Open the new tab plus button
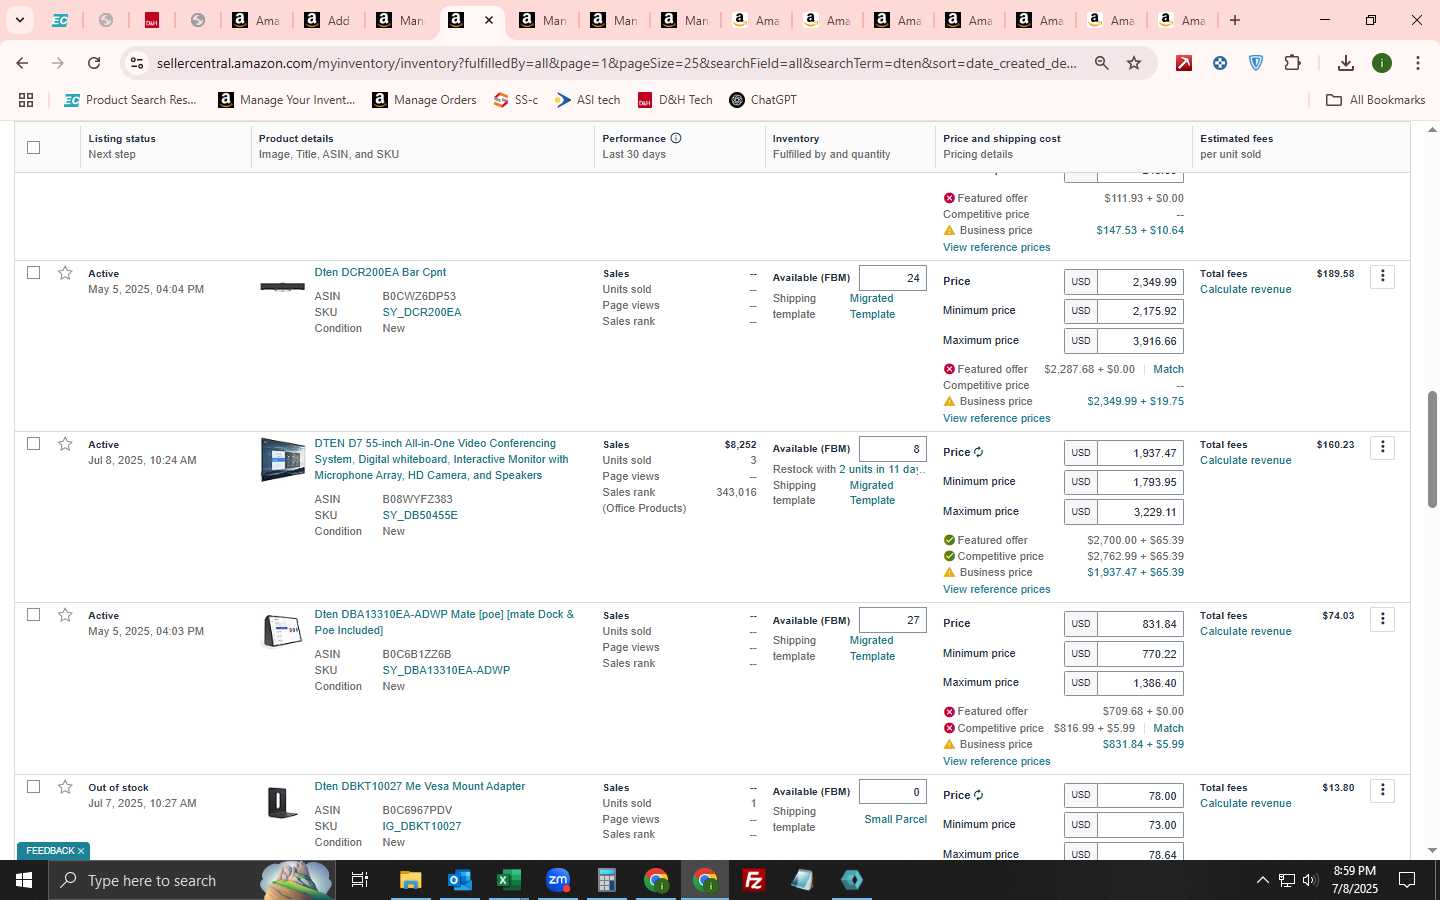The height and width of the screenshot is (900, 1440). pos(1235,20)
